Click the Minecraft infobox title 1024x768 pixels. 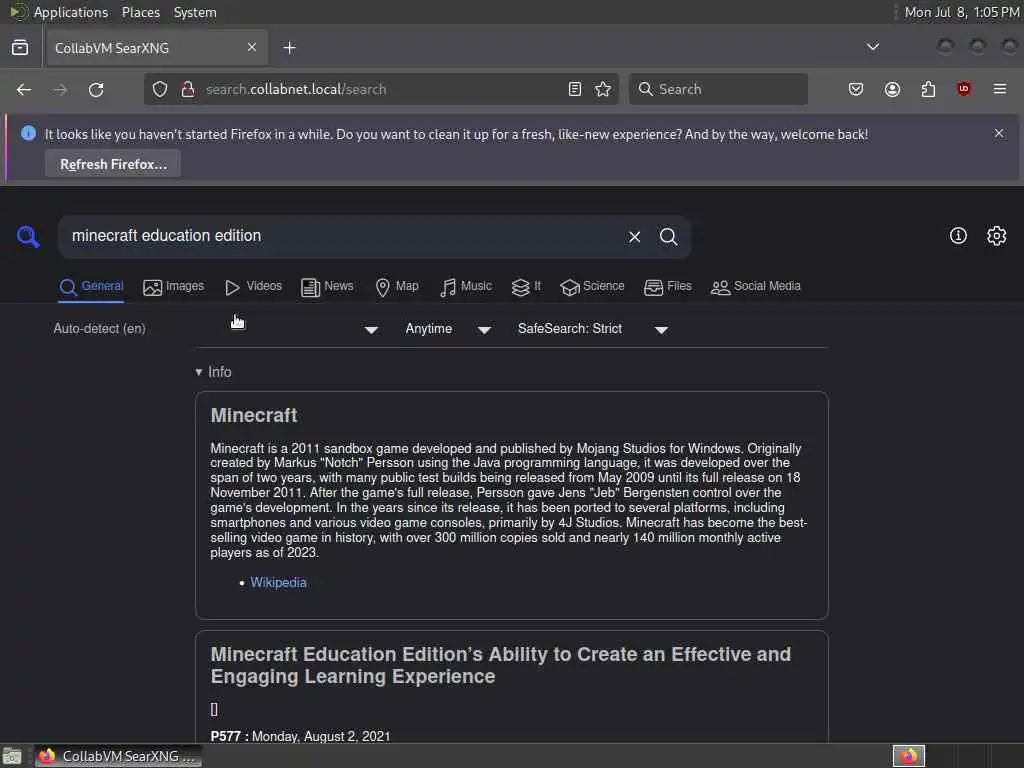click(x=254, y=415)
